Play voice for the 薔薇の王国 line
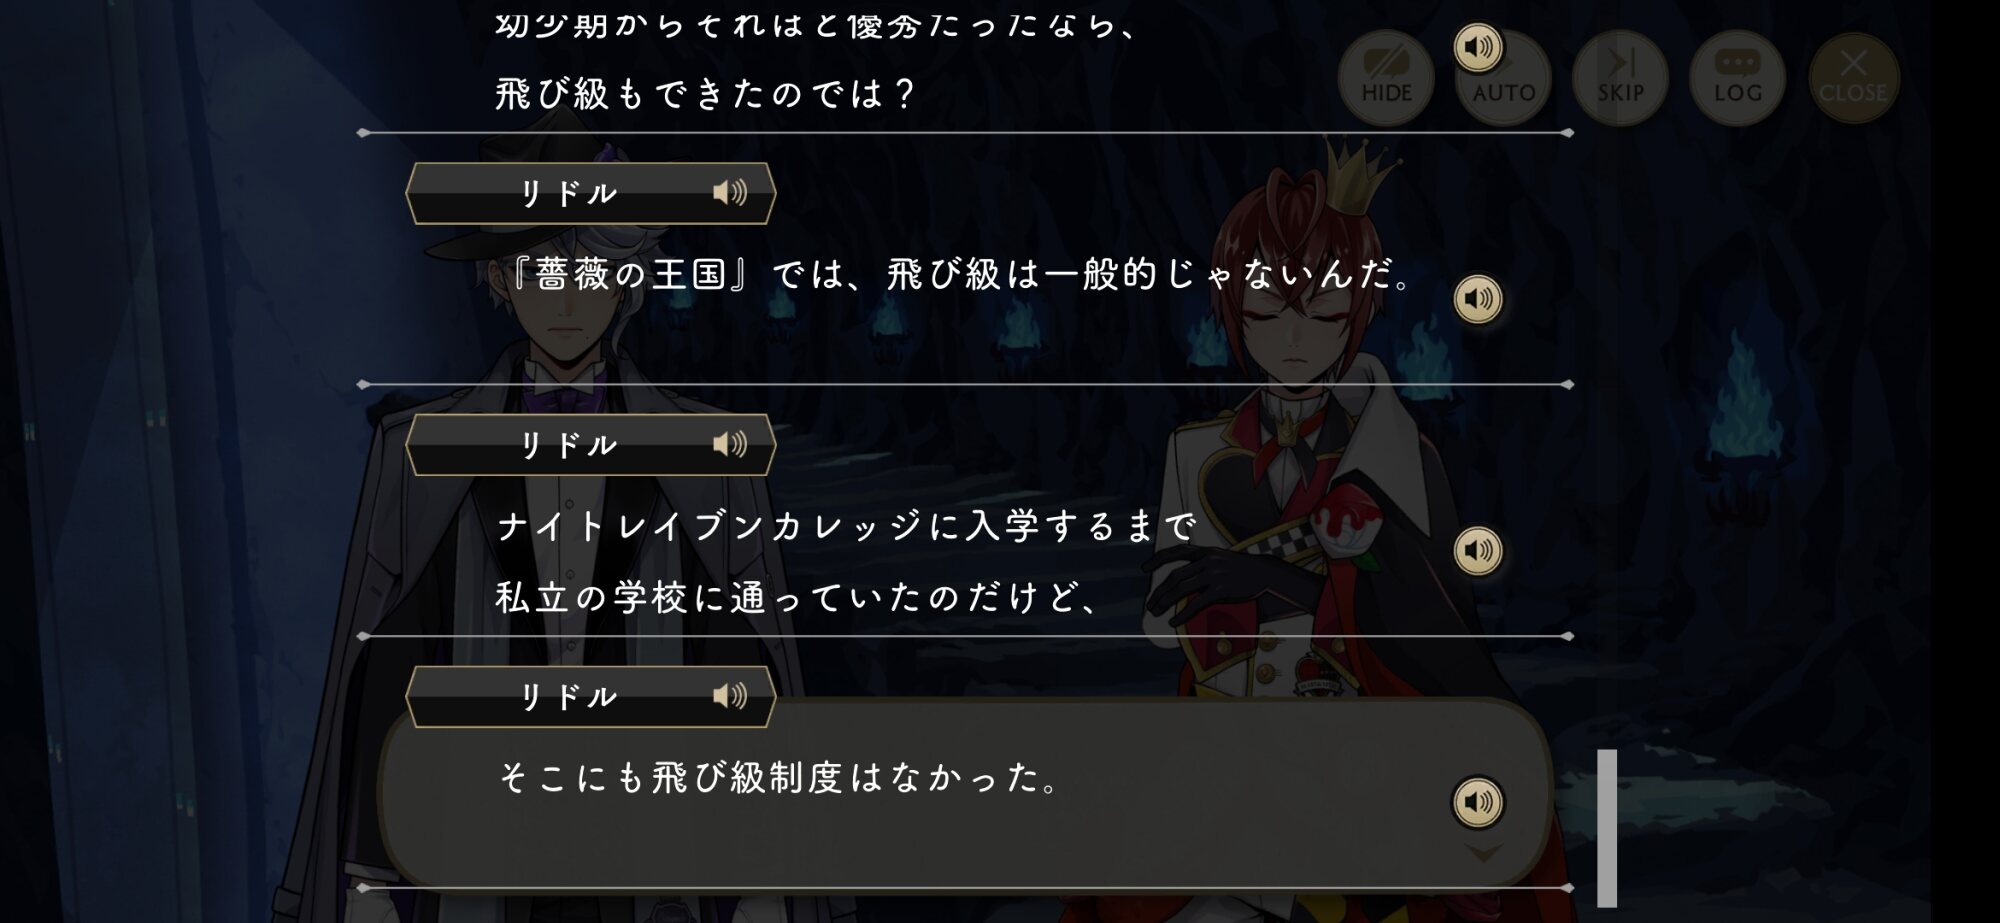This screenshot has width=2000, height=923. [1478, 298]
